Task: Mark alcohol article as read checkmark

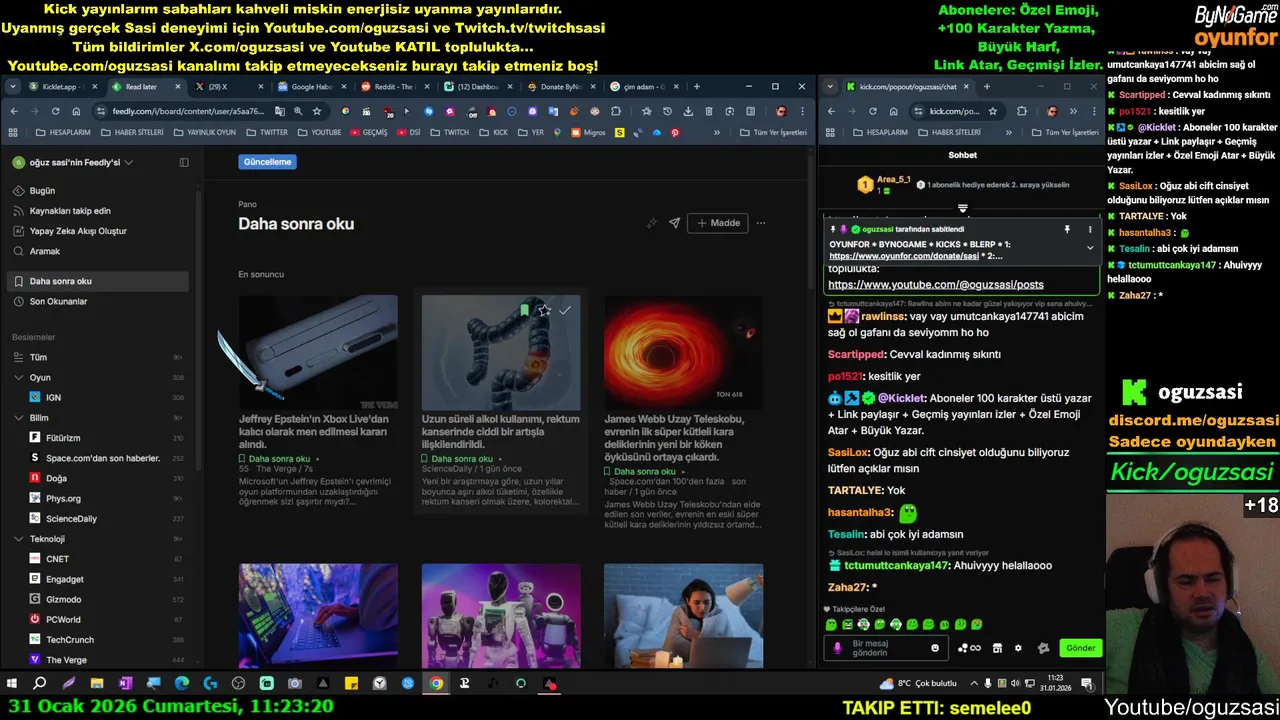Action: click(565, 310)
